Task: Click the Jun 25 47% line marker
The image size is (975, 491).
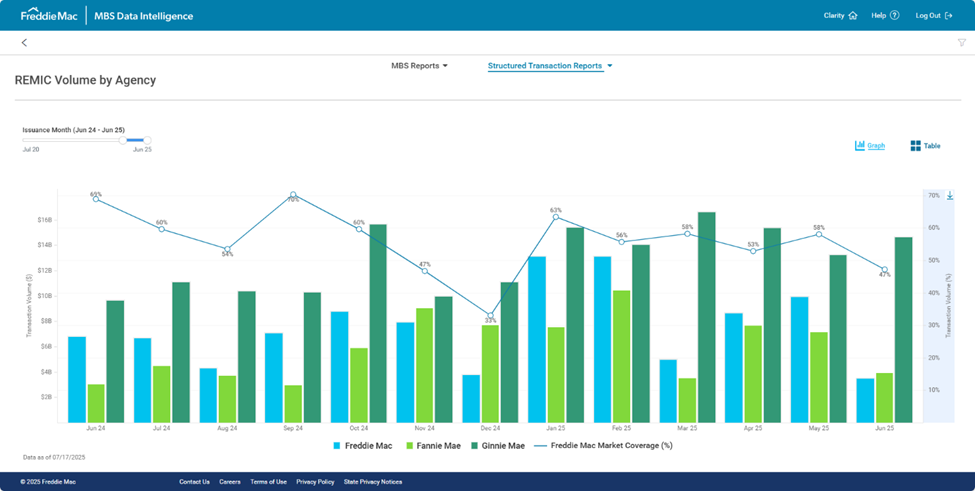Action: (884, 270)
